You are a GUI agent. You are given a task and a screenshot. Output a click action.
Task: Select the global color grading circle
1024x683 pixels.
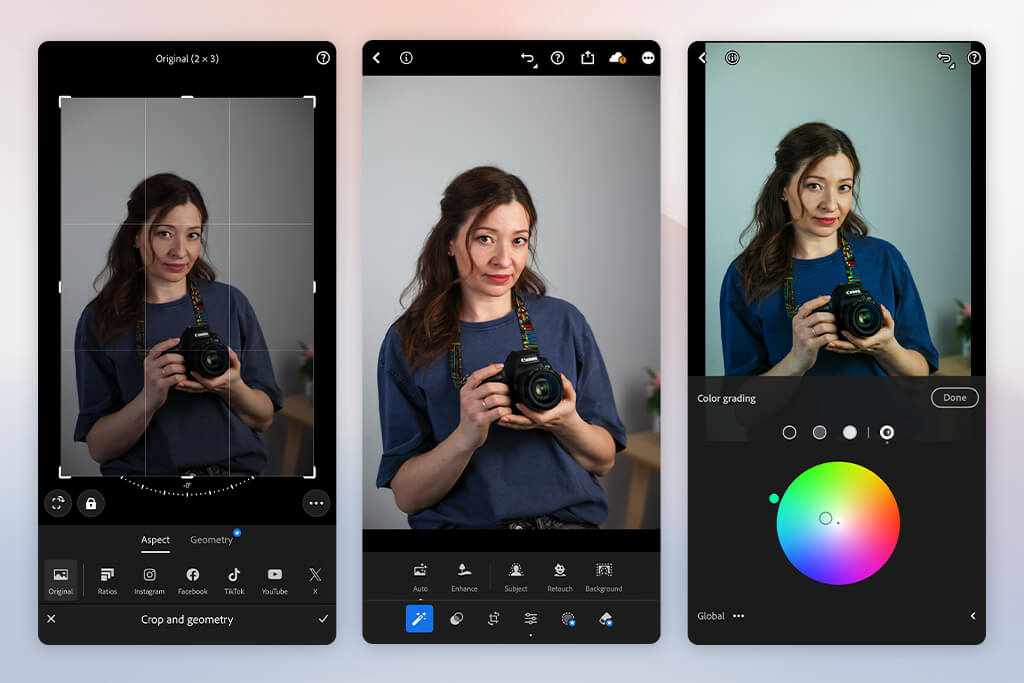tap(886, 432)
